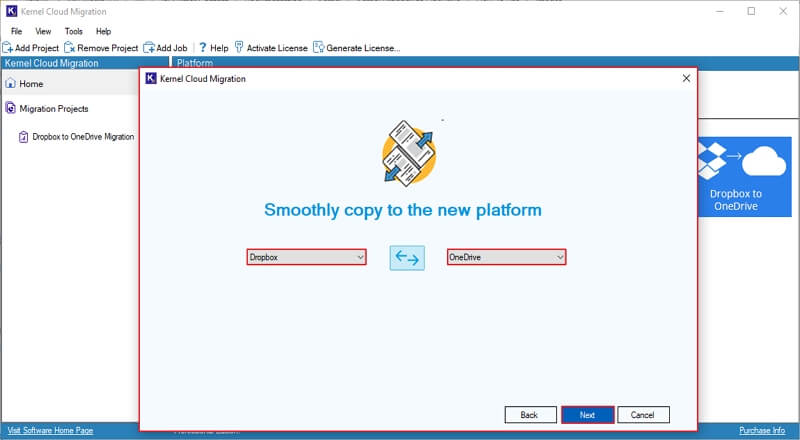Click the Activate License toolbar label
The image size is (800, 440).
pos(277,48)
